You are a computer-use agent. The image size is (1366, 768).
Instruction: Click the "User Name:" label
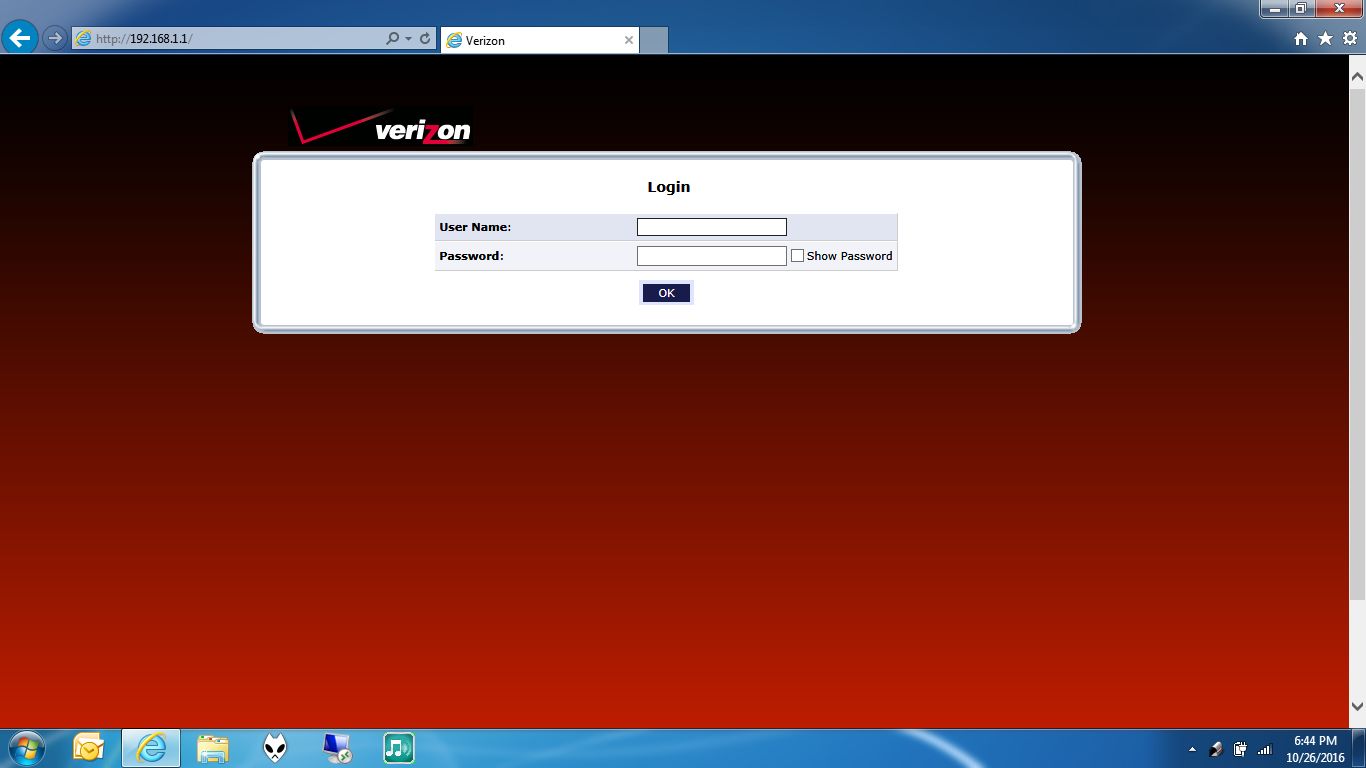(475, 227)
